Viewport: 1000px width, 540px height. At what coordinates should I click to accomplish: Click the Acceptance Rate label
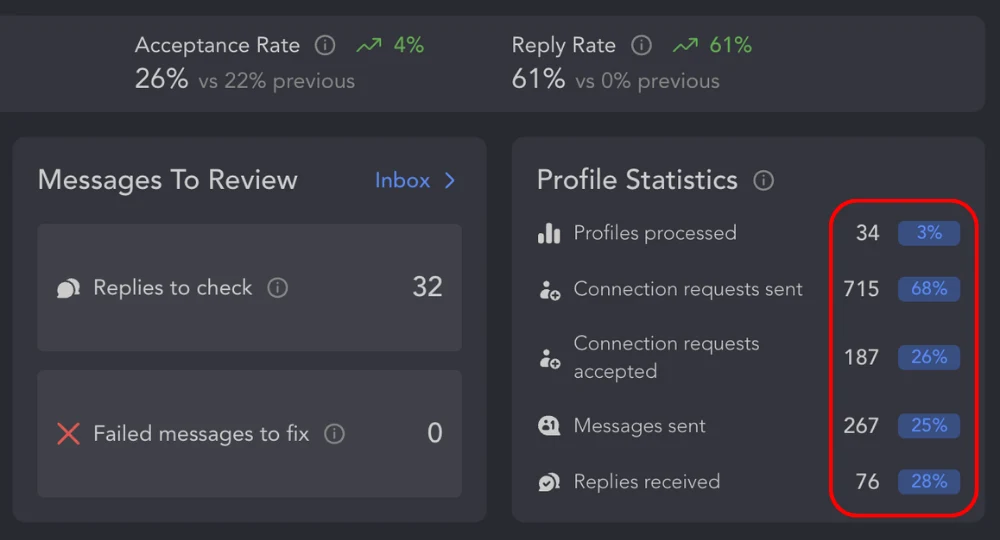(x=217, y=45)
